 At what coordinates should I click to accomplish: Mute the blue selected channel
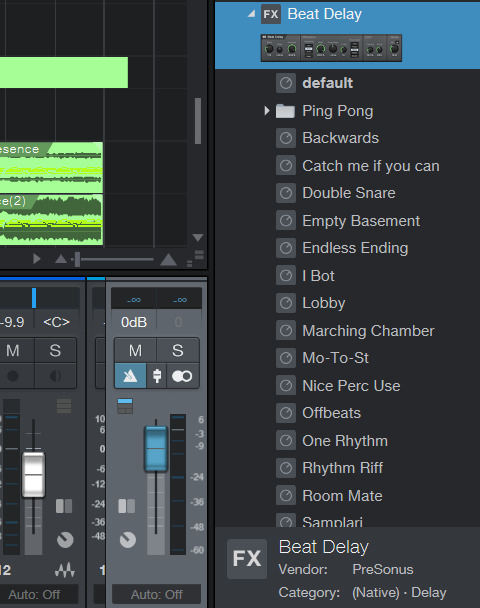[135, 351]
